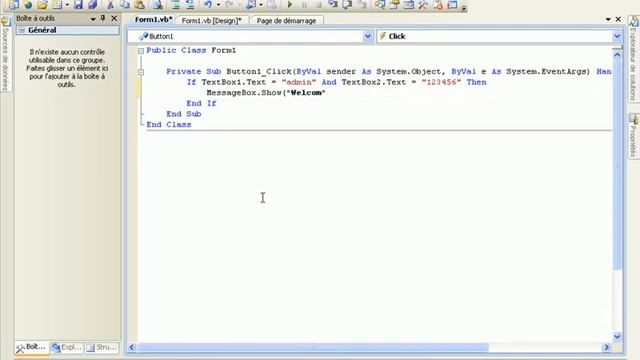Click the Open File folder icon

point(42,4)
